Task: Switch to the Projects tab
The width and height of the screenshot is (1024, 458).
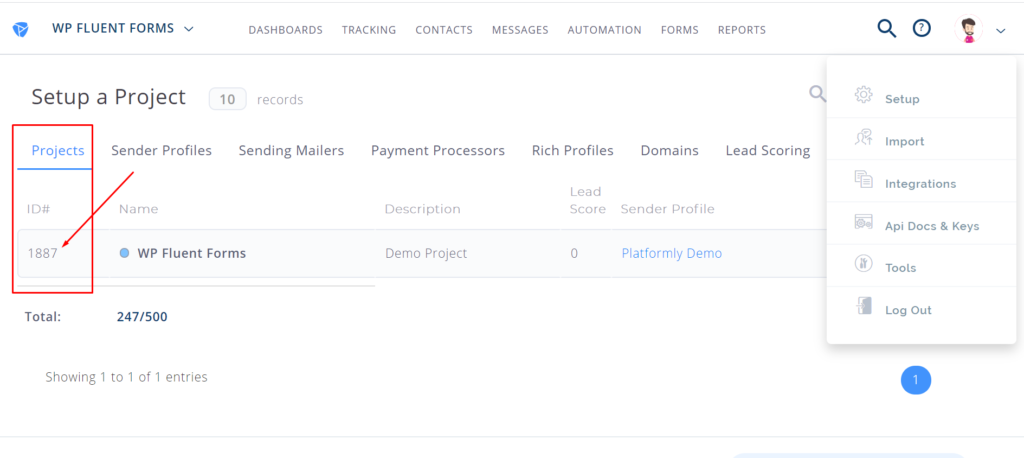Action: (58, 150)
